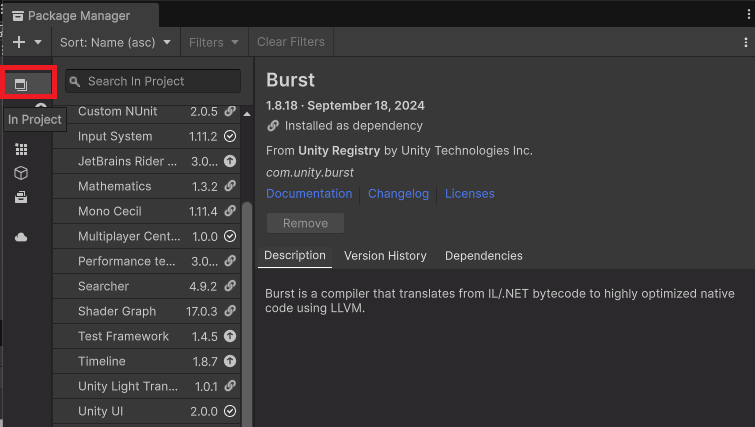Screen dimensions: 755x427
Task: Select the Unity UI package row
Action: coord(146,412)
